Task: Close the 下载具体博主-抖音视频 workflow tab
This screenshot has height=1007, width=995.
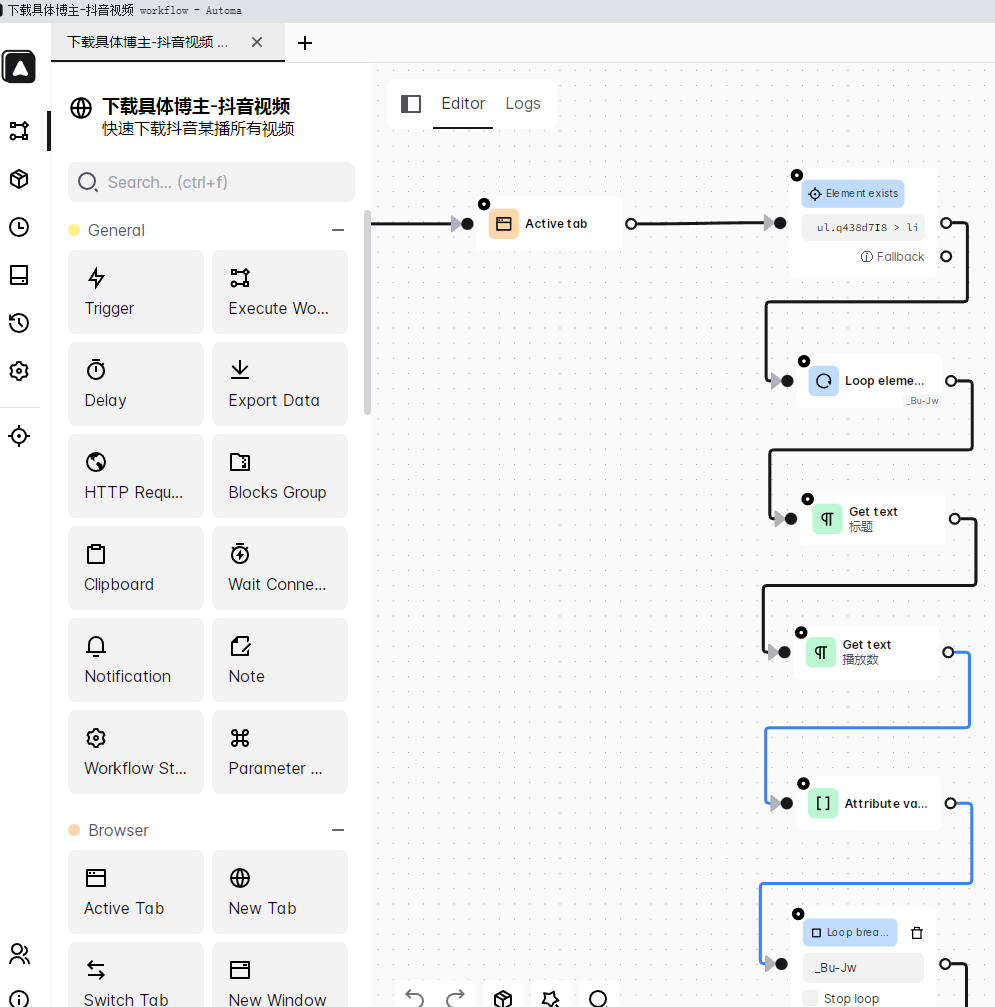Action: click(x=257, y=43)
